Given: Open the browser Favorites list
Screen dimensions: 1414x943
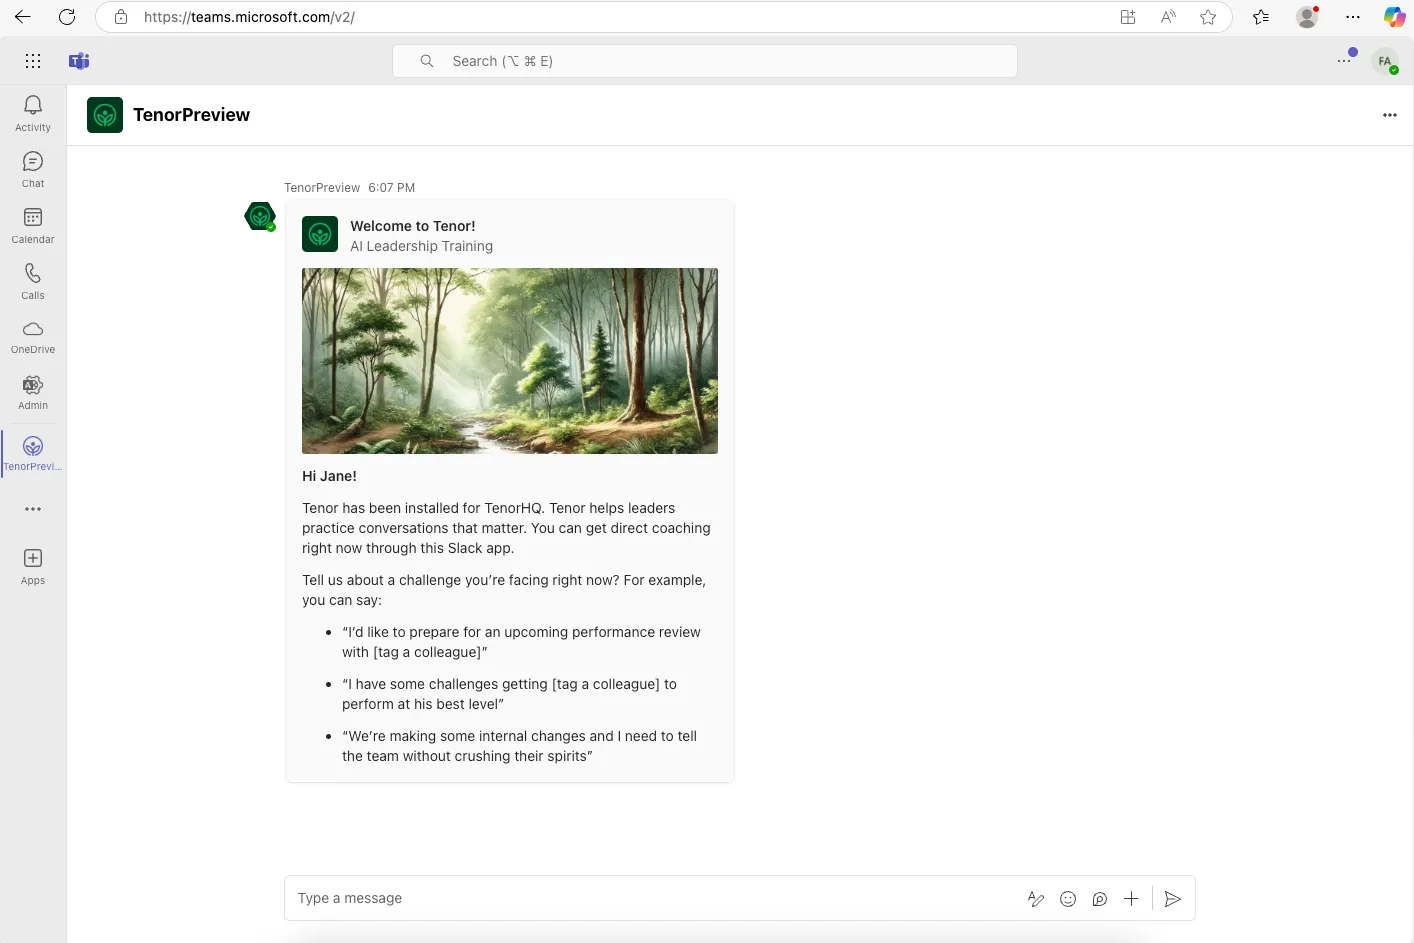Looking at the screenshot, I should tap(1261, 17).
